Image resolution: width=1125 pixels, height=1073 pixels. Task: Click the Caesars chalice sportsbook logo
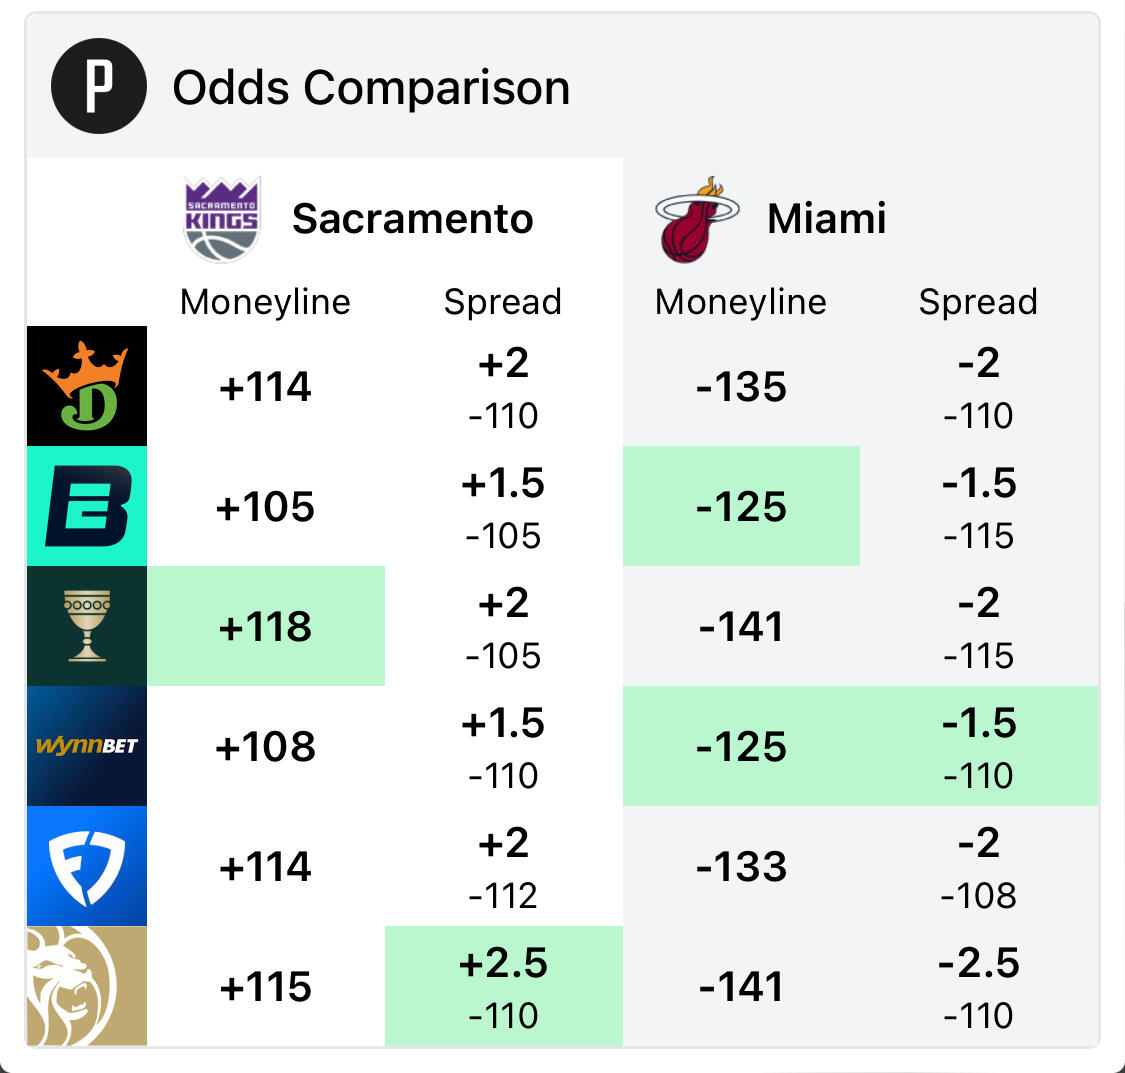87,626
